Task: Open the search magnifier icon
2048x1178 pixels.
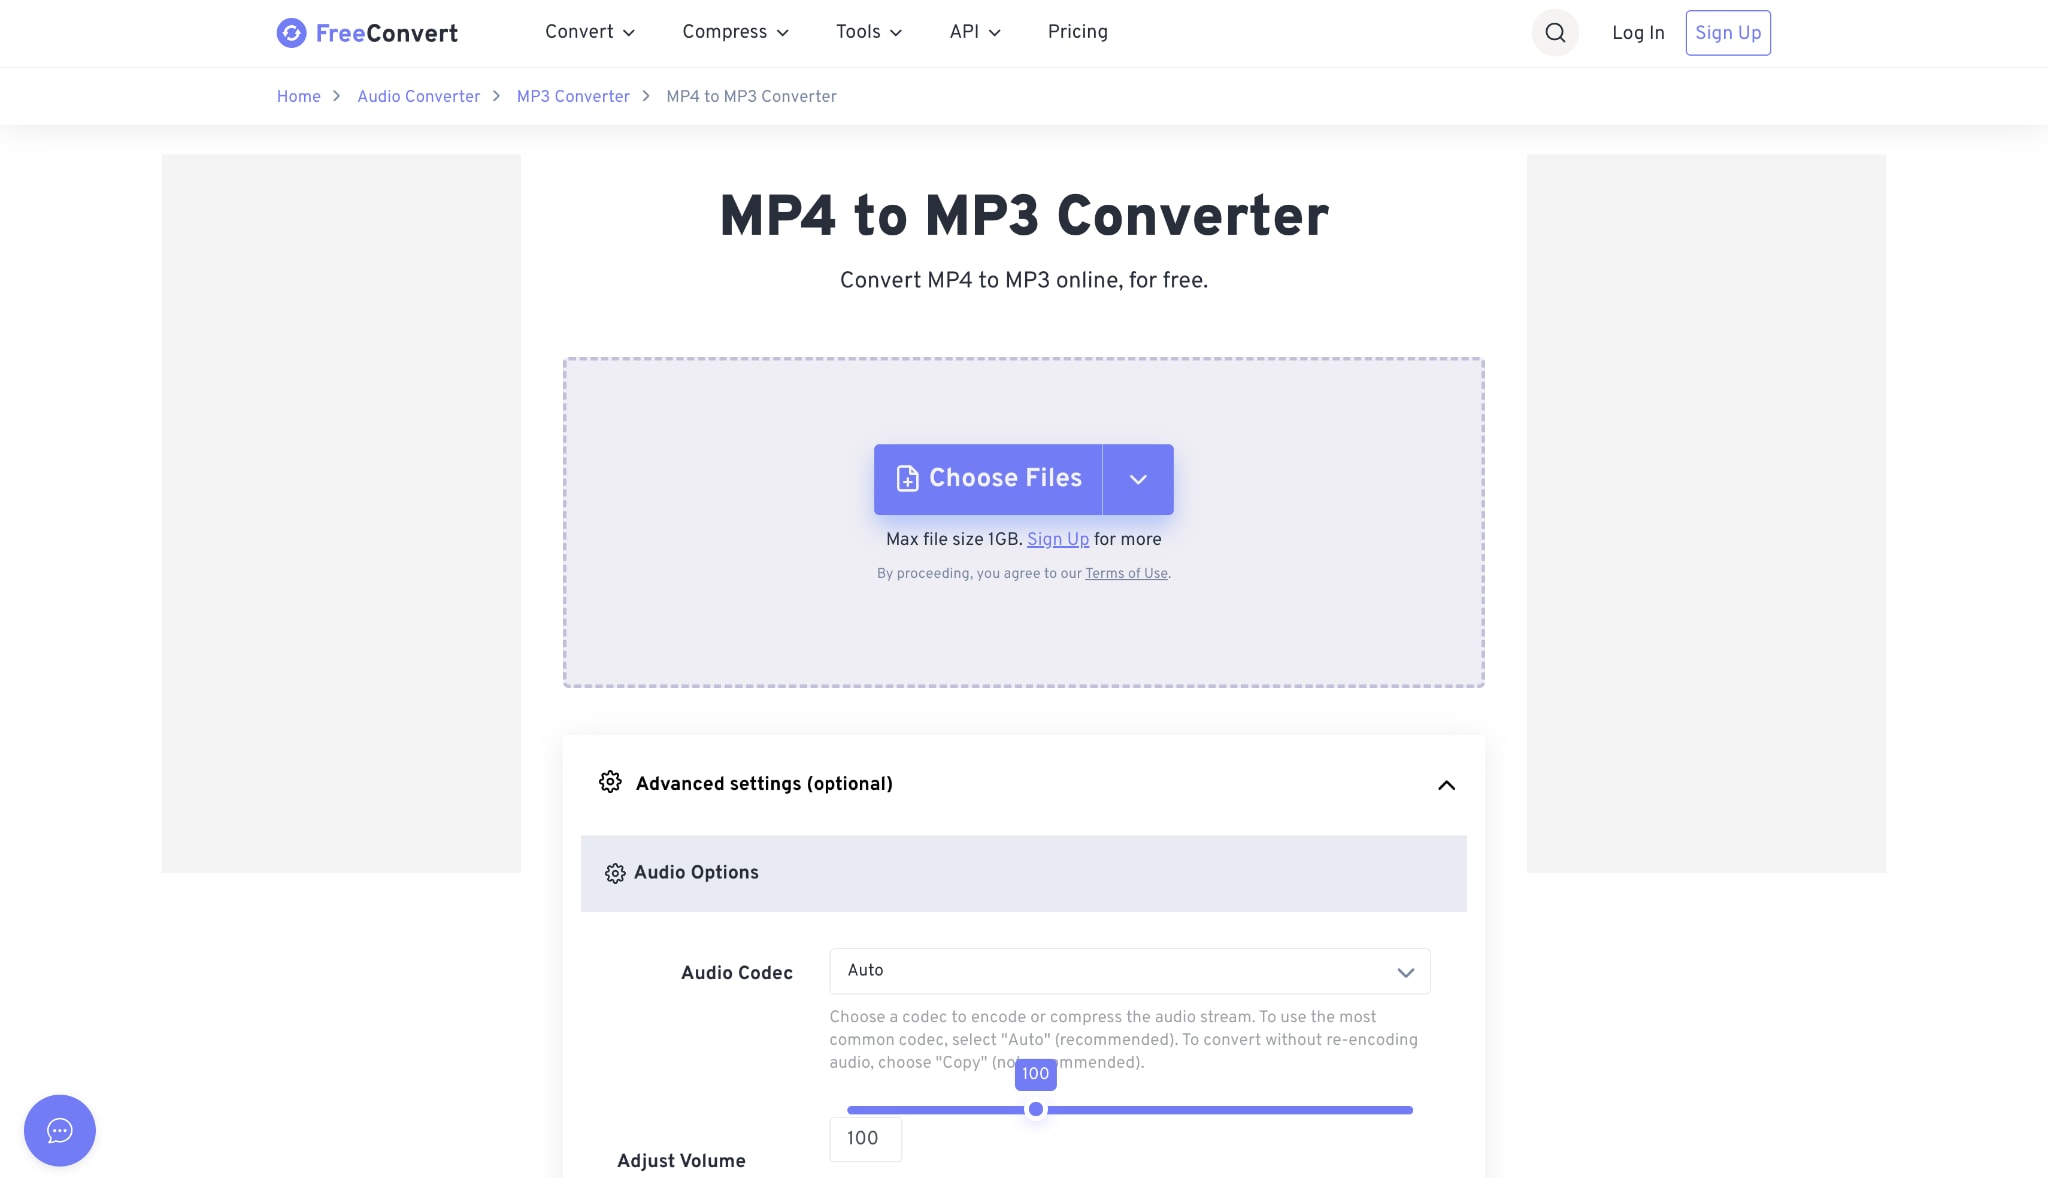Action: pyautogui.click(x=1555, y=33)
